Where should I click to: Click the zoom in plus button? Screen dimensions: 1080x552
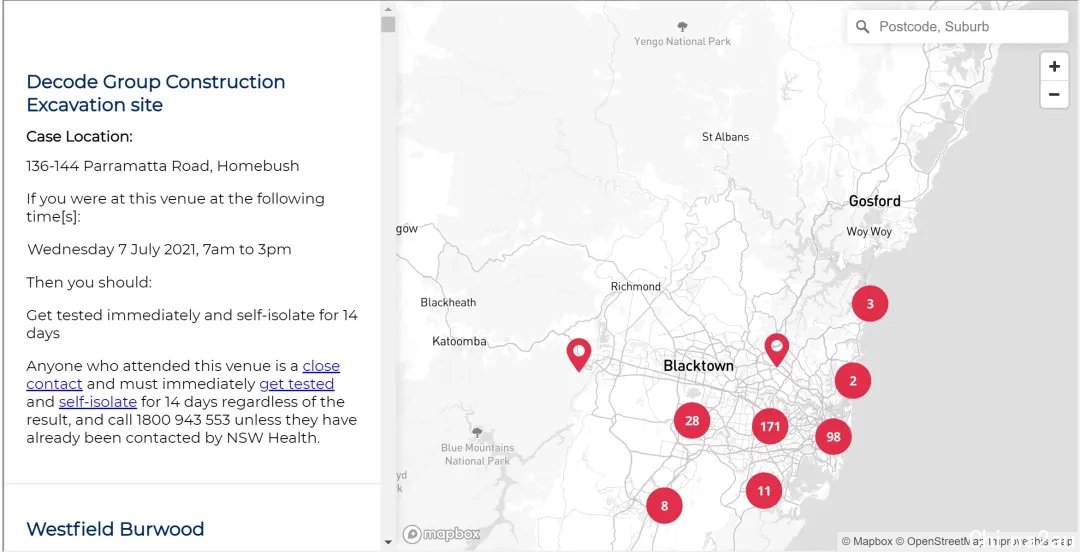1054,67
